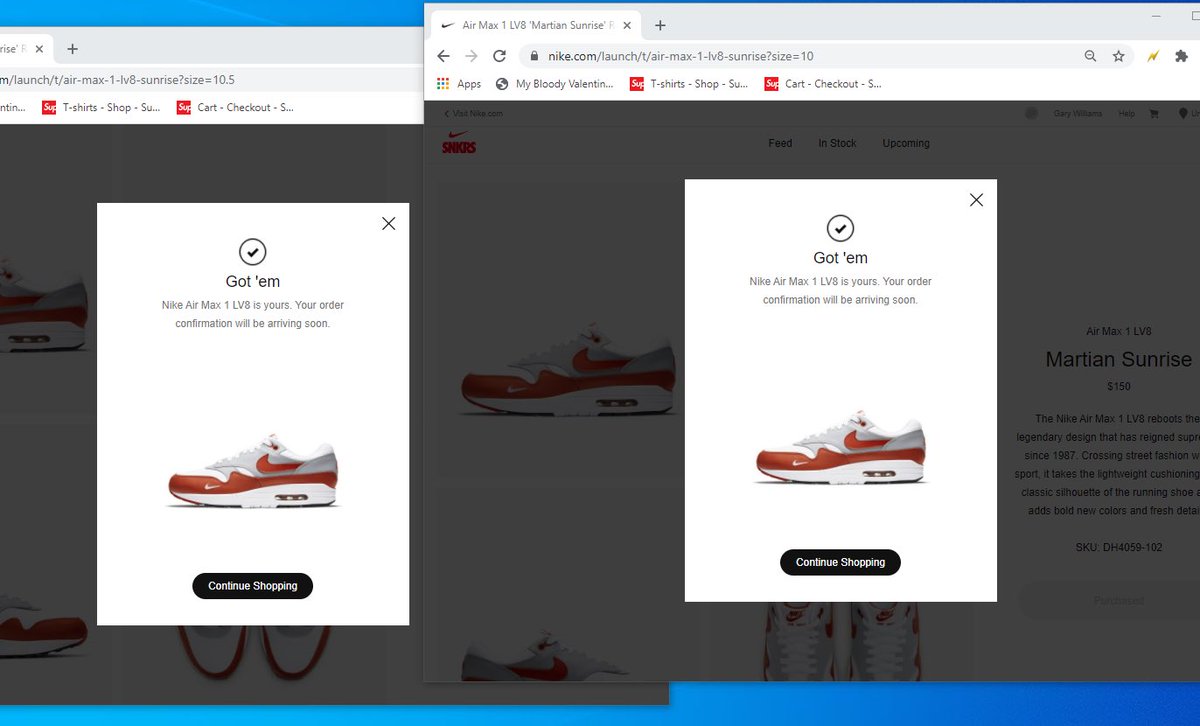Click the SNKRS logo
This screenshot has height=726, width=1200.
click(459, 142)
